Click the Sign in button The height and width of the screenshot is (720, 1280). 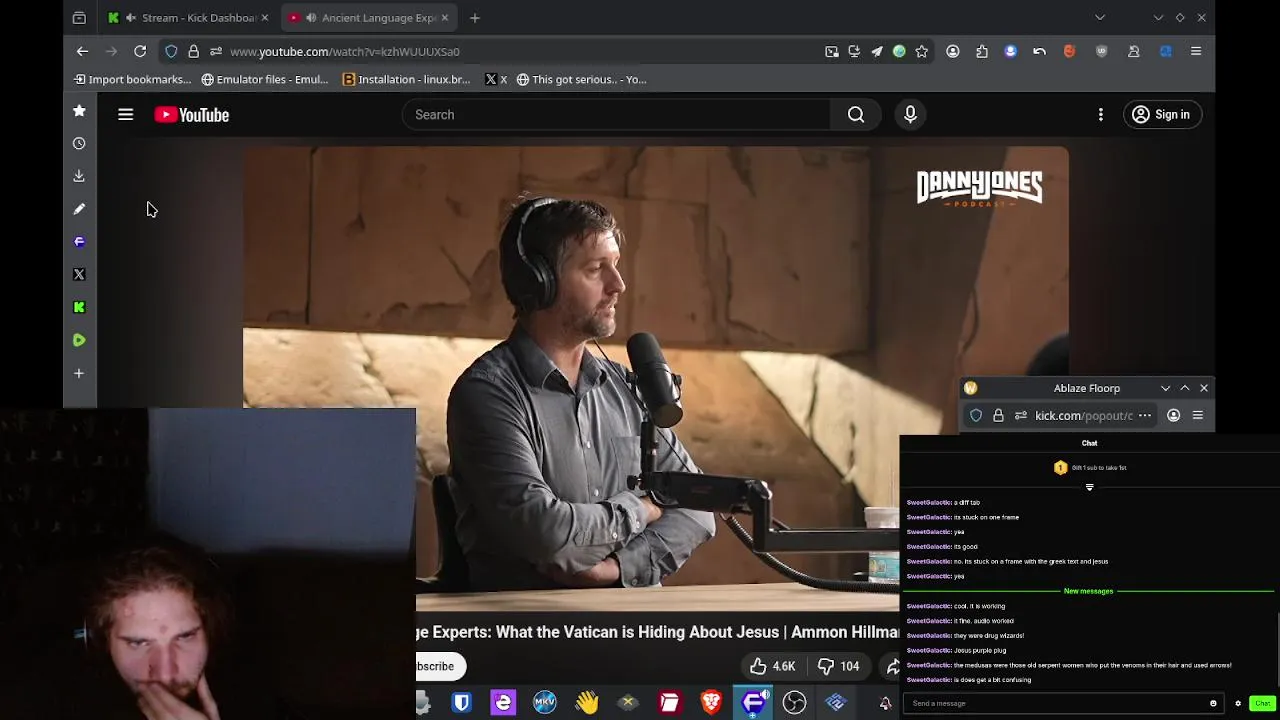[1161, 115]
